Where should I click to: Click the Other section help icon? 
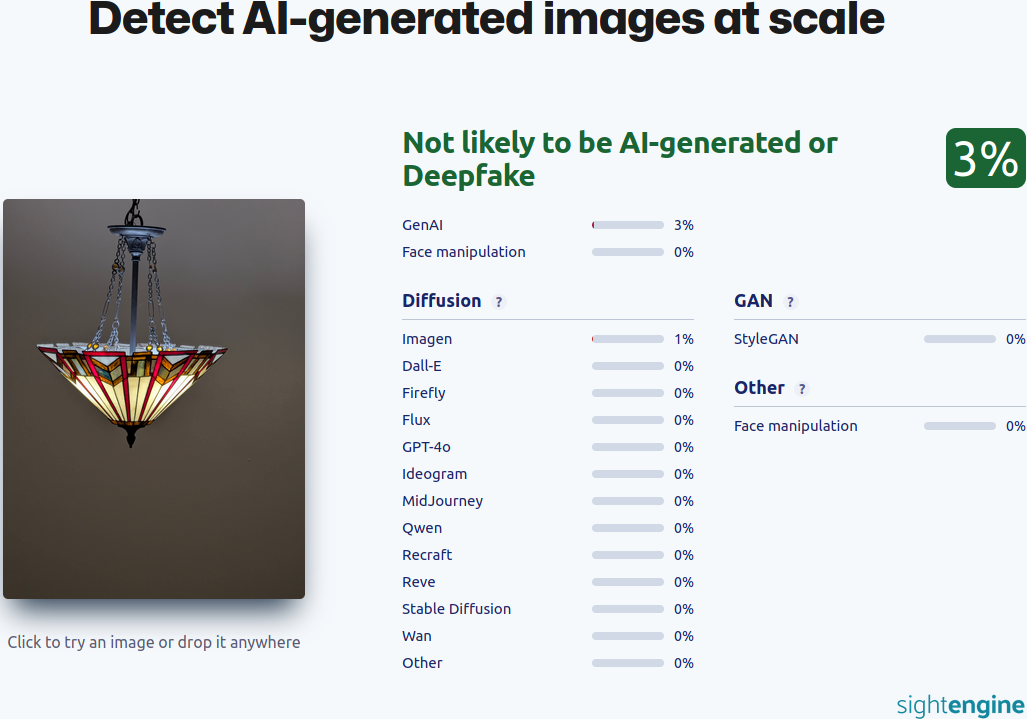802,389
